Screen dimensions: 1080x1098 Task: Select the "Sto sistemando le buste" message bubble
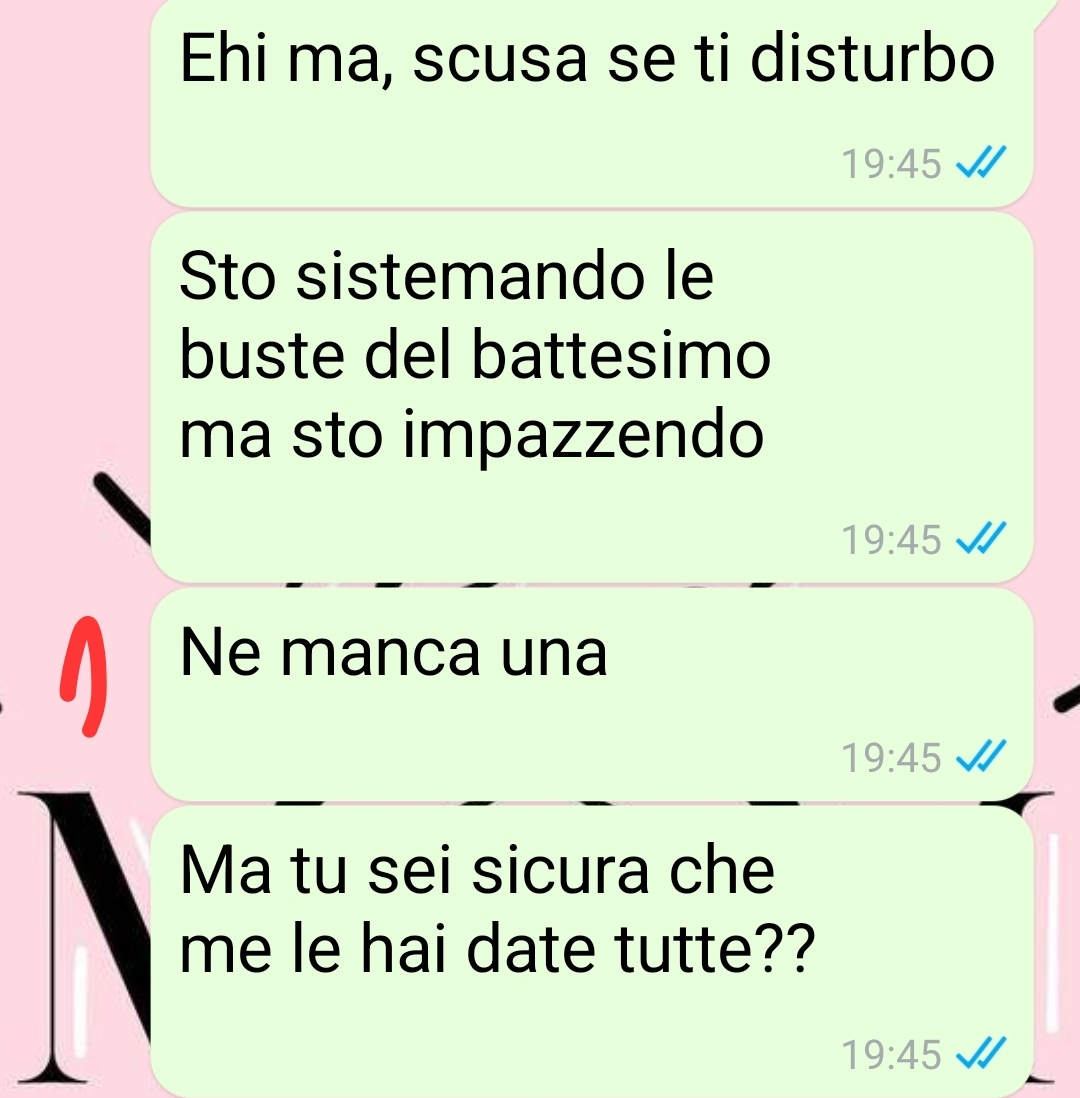pyautogui.click(x=592, y=397)
